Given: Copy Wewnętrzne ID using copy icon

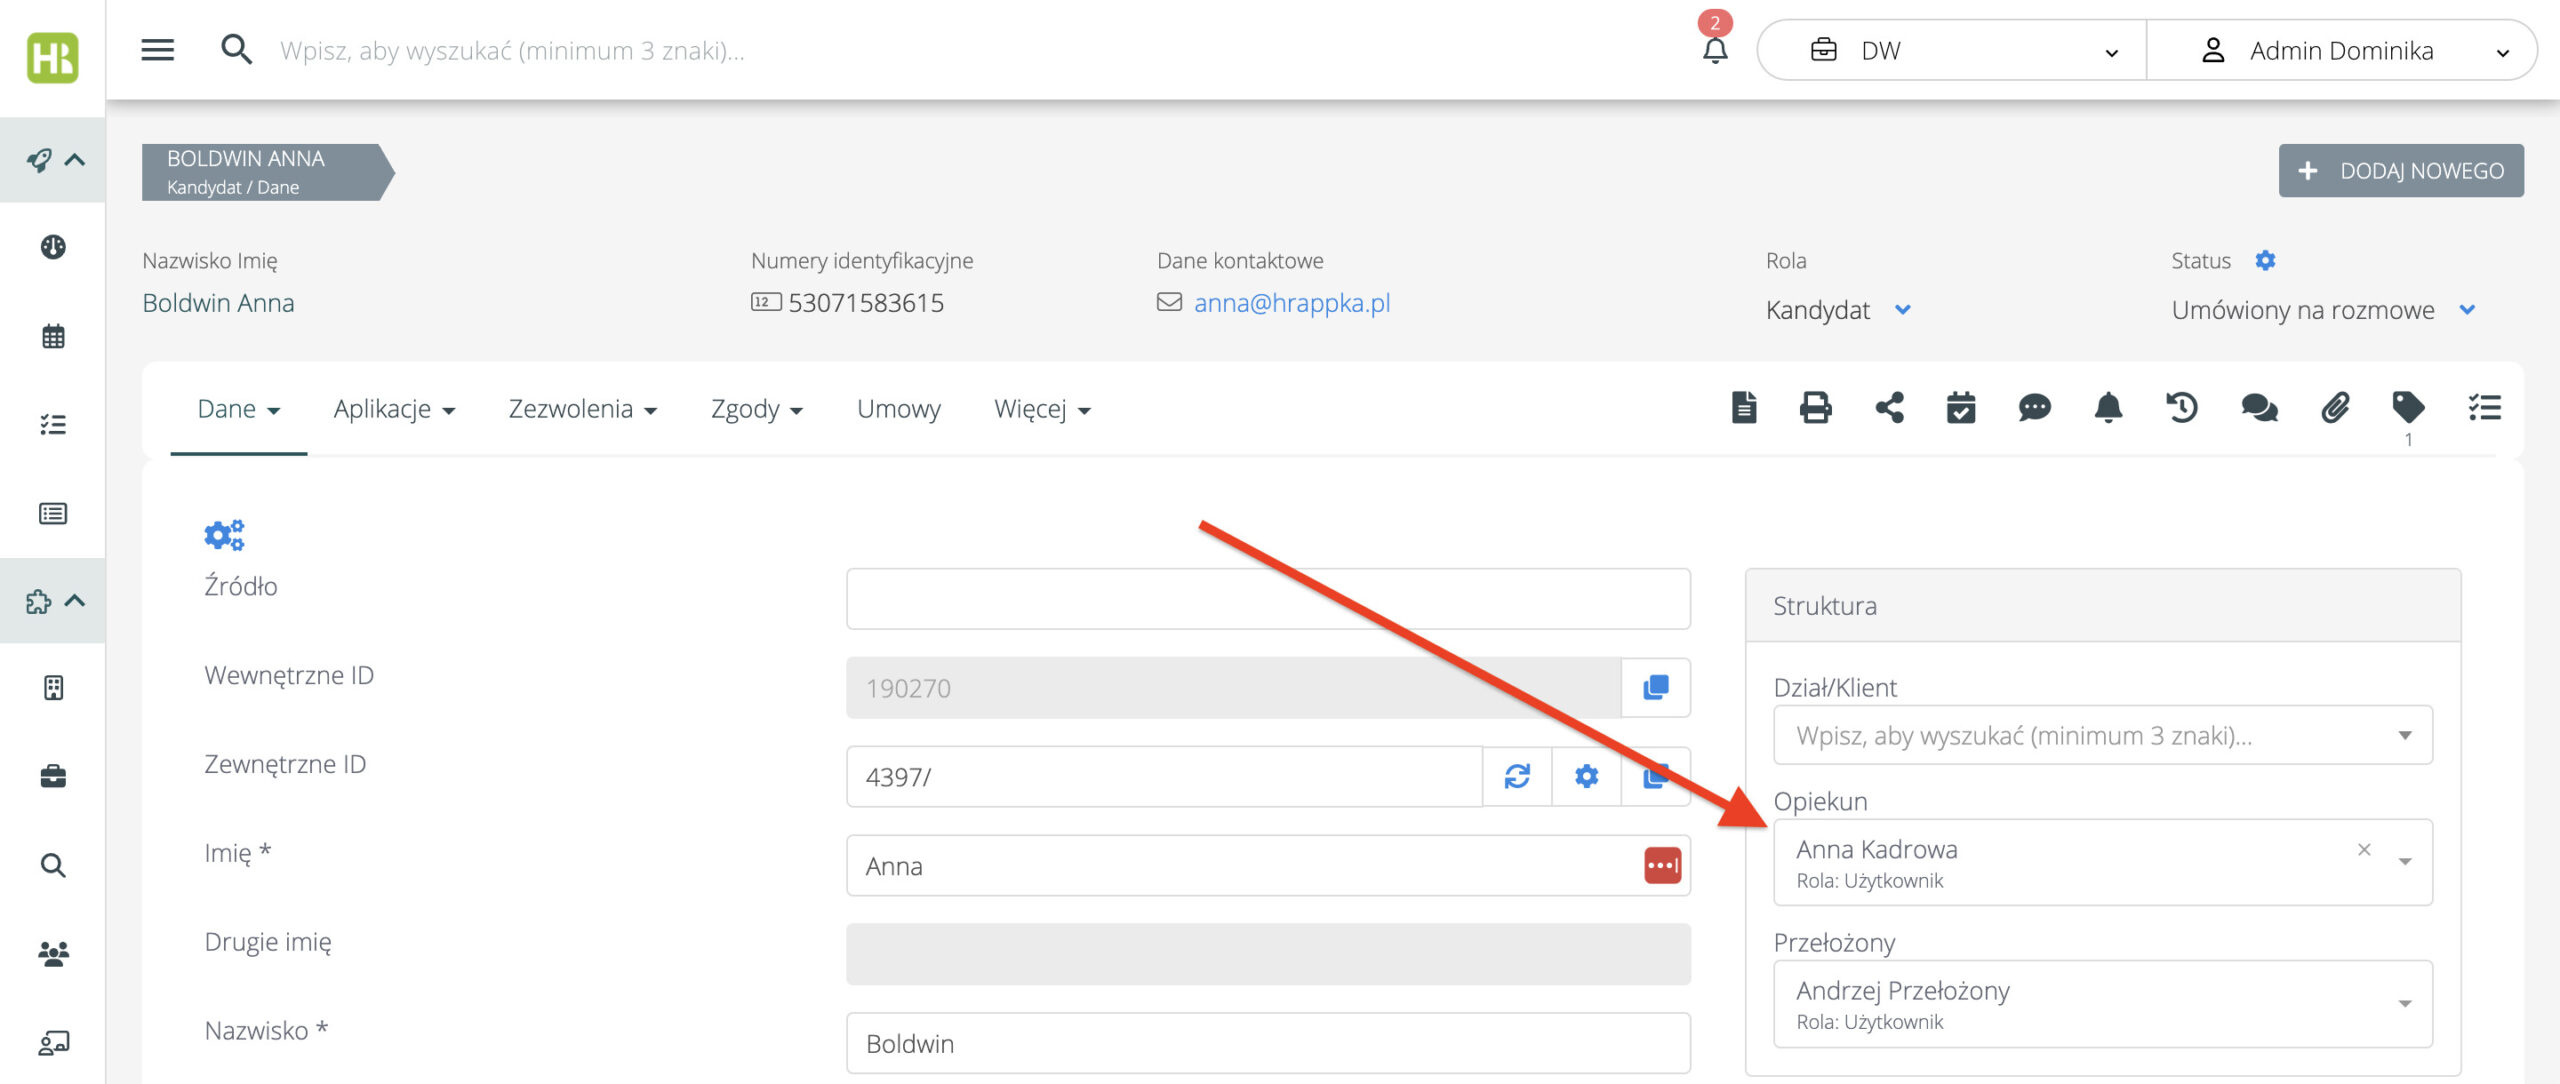Looking at the screenshot, I should pos(1656,688).
